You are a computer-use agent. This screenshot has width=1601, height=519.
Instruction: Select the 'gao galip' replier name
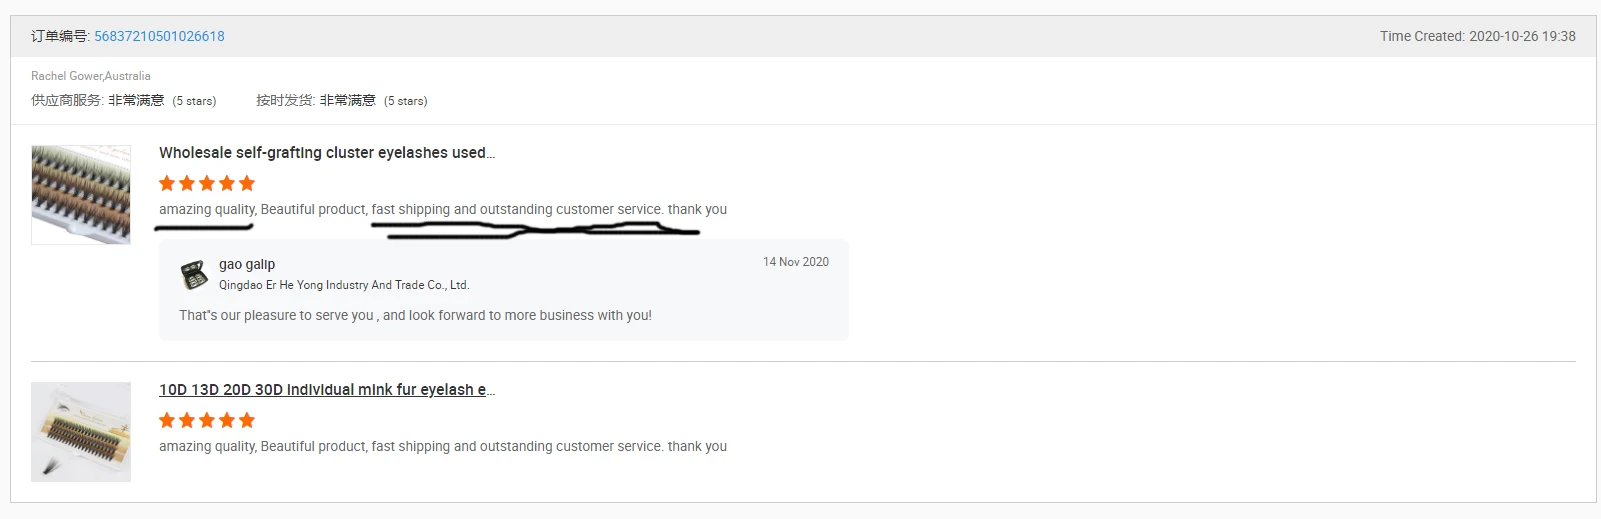coord(247,264)
